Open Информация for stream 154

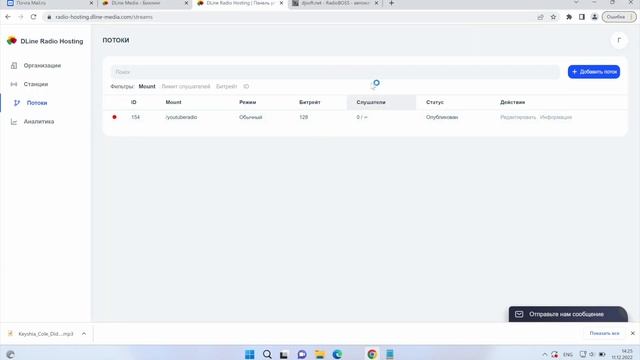(556, 117)
